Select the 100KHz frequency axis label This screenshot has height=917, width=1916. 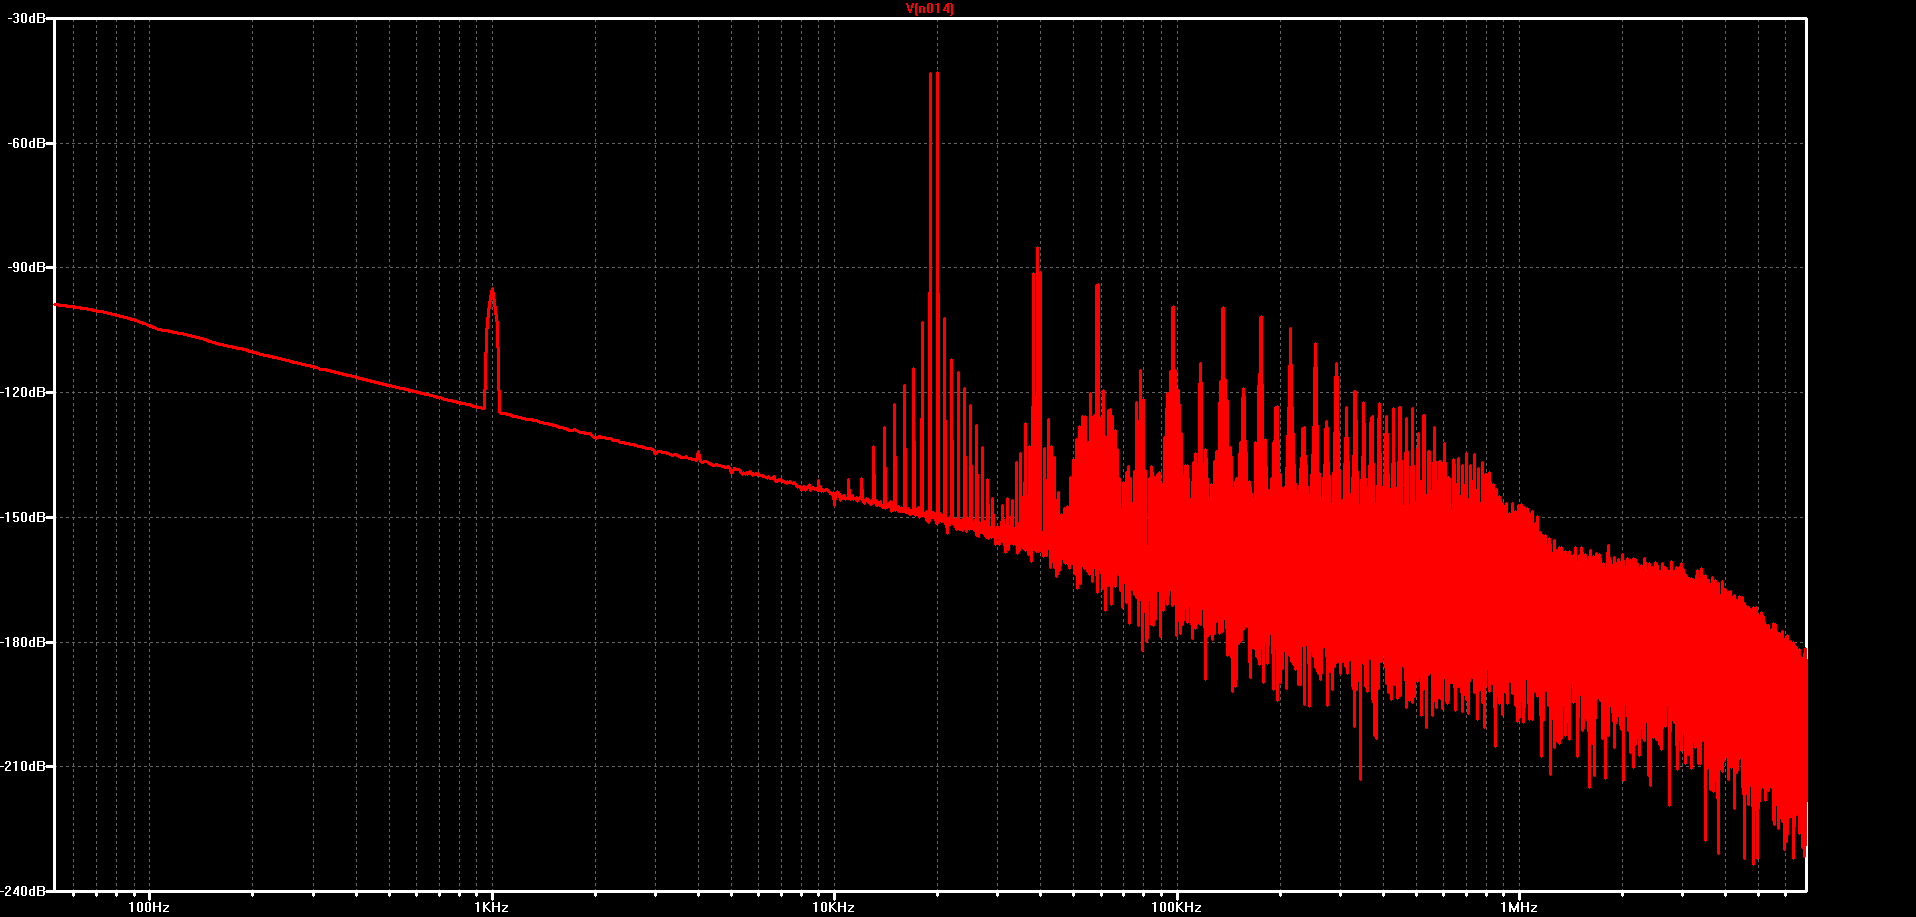[1176, 907]
